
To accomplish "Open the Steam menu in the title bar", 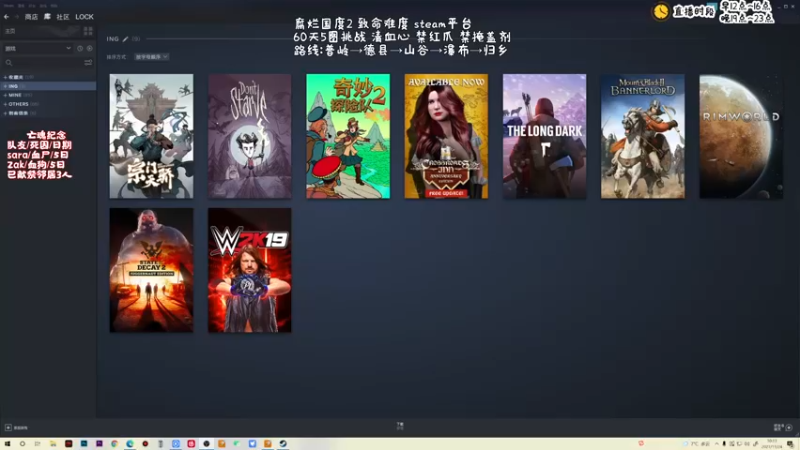I will 8,6.
